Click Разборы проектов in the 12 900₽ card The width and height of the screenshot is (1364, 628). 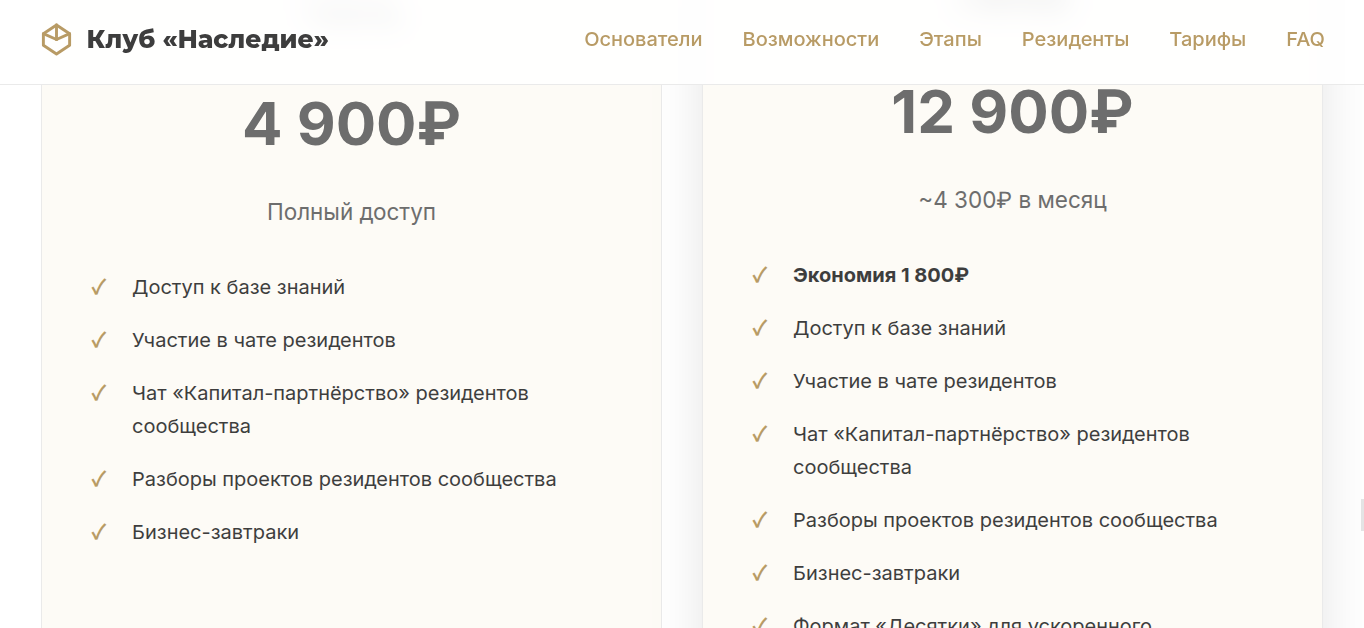pyautogui.click(x=1005, y=520)
